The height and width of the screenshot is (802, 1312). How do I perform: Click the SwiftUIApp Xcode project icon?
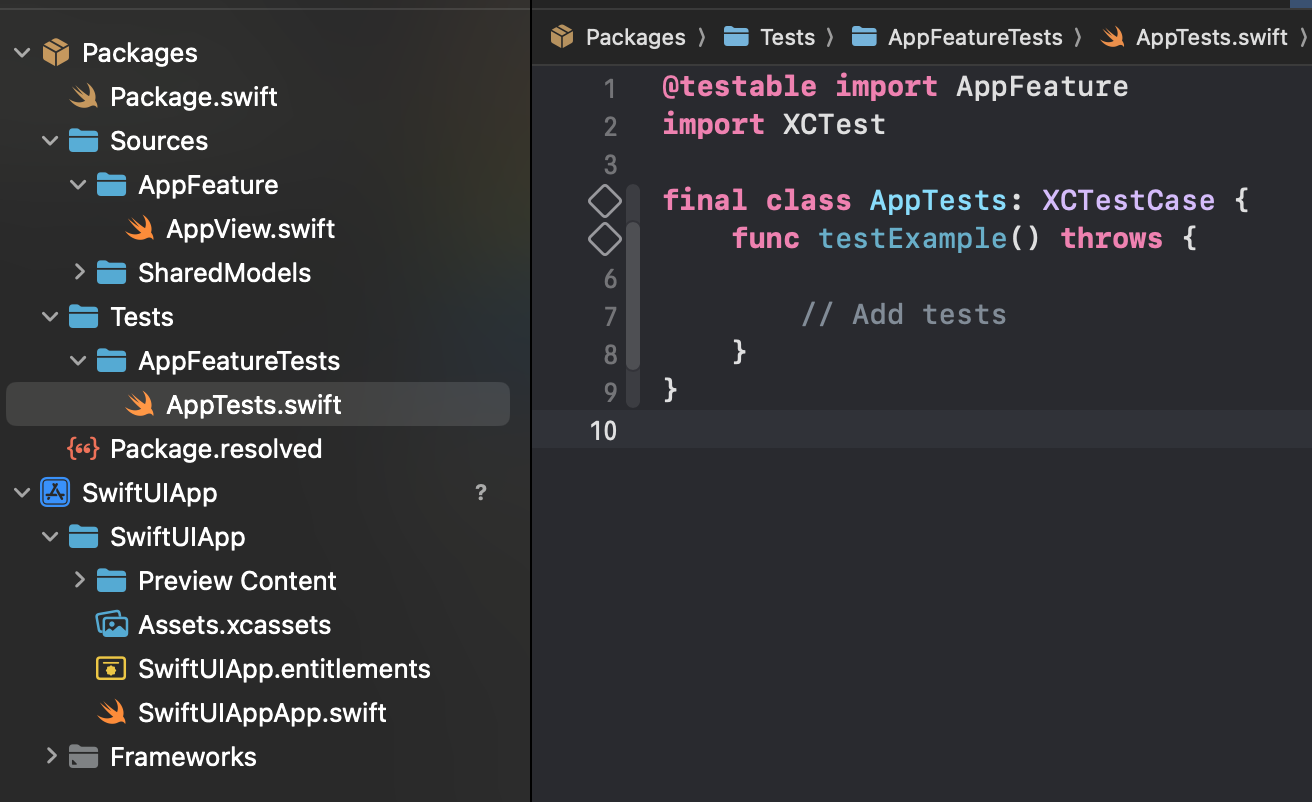tap(54, 493)
